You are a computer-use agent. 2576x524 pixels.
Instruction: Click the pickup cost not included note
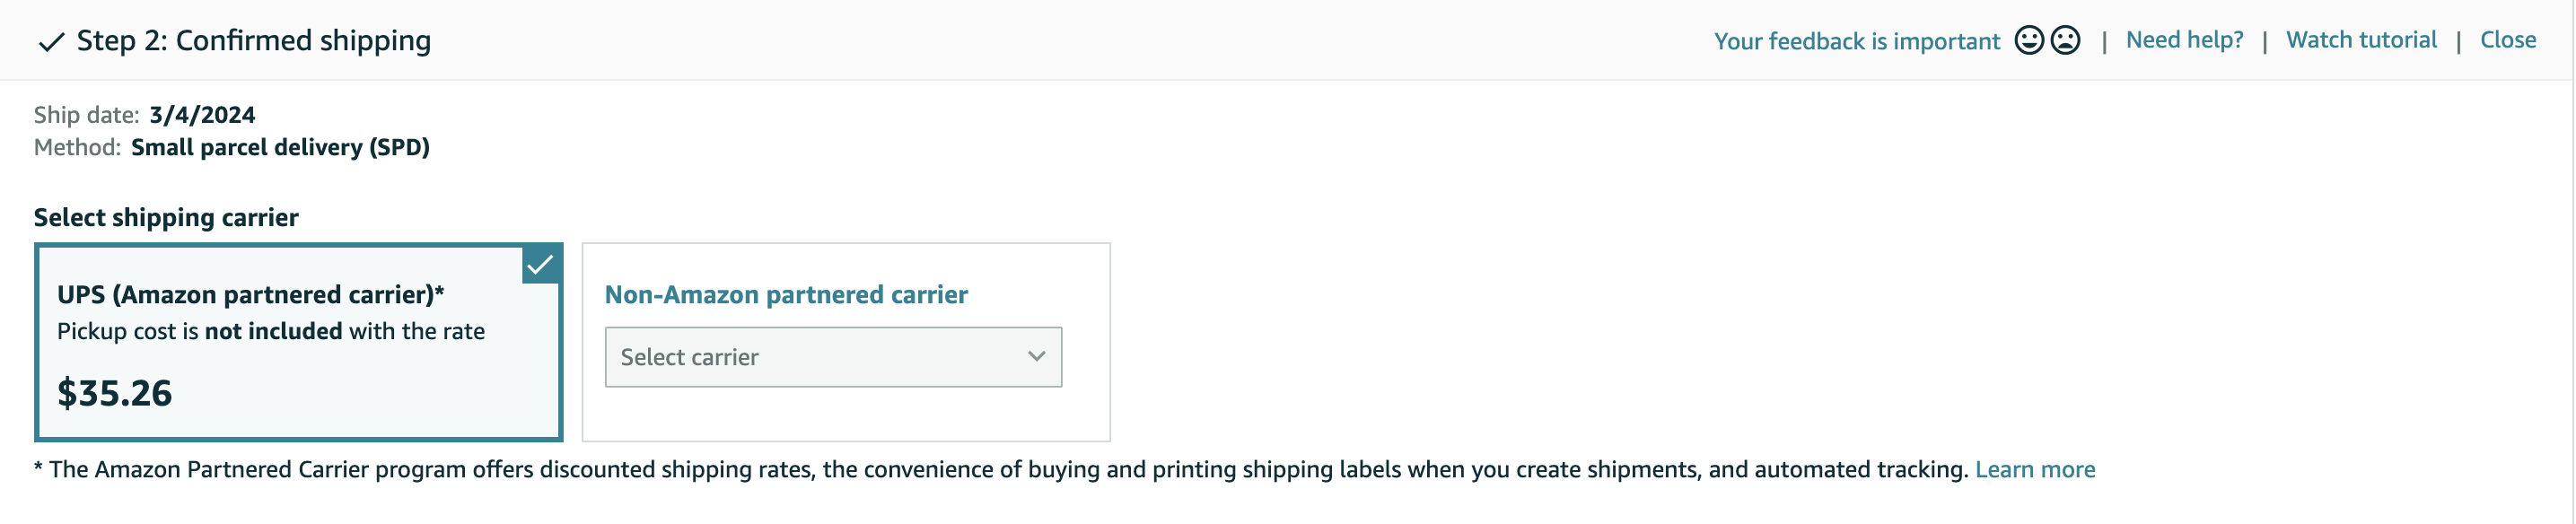[x=271, y=331]
